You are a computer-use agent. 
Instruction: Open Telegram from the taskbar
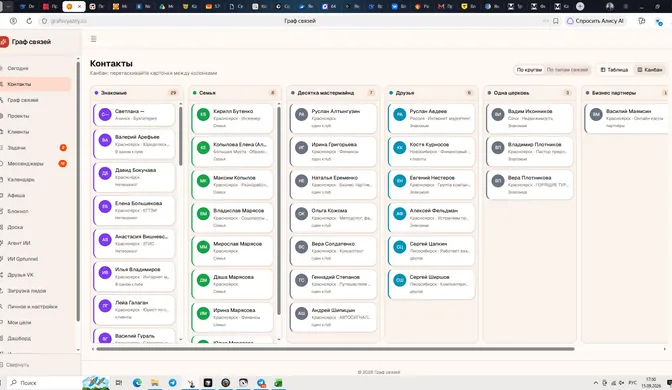point(172,383)
